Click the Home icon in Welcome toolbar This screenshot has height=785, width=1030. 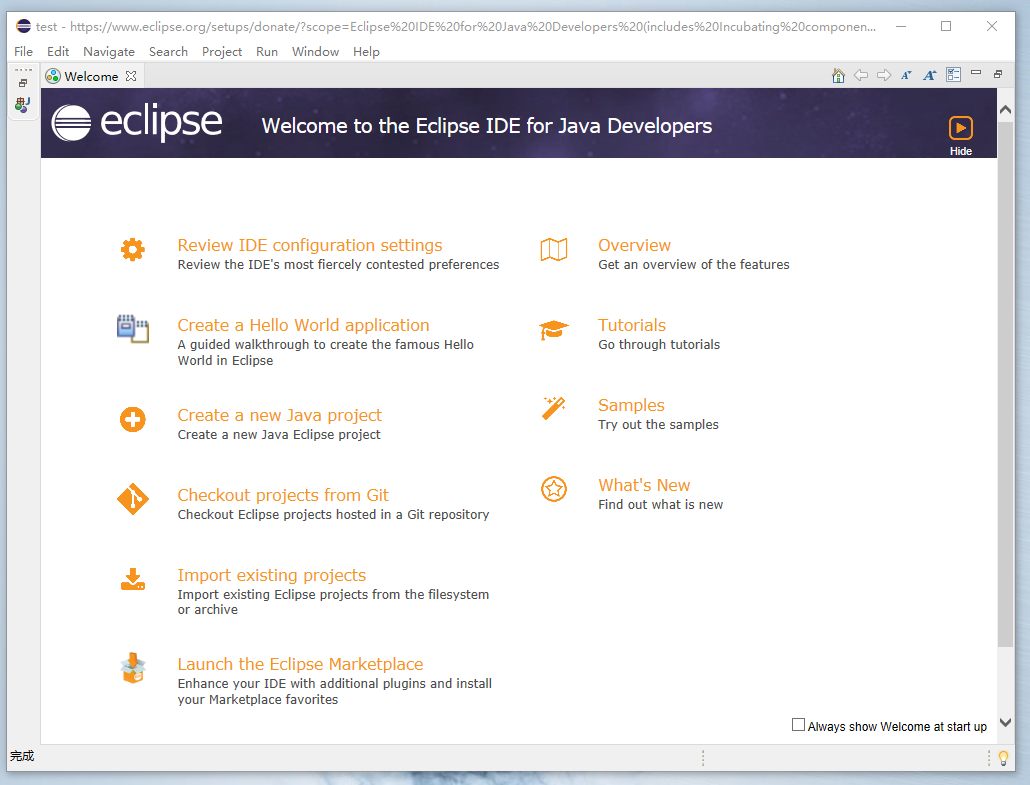click(x=838, y=76)
